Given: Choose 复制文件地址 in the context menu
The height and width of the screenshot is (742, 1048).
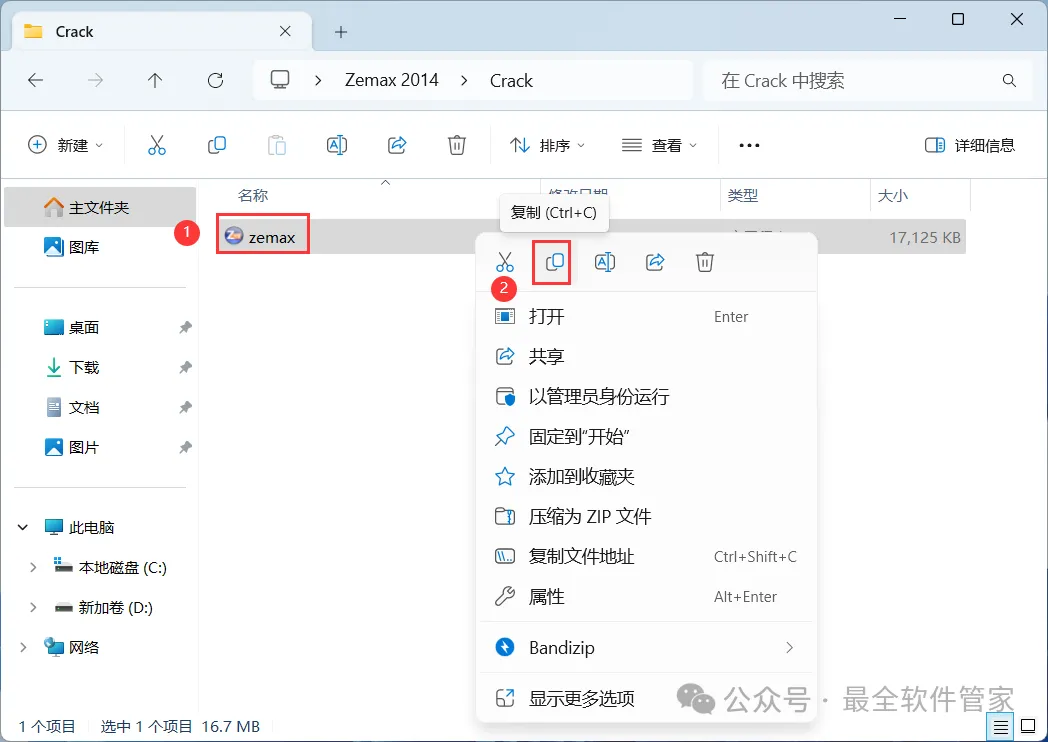Looking at the screenshot, I should pos(646,556).
